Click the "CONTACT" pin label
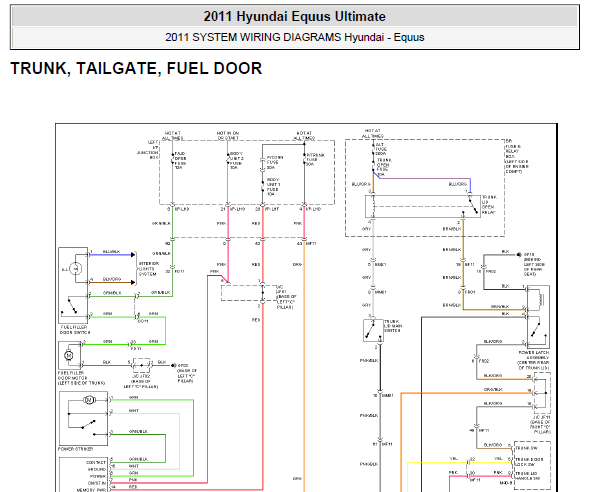This screenshot has height=492, width=610. [96, 462]
